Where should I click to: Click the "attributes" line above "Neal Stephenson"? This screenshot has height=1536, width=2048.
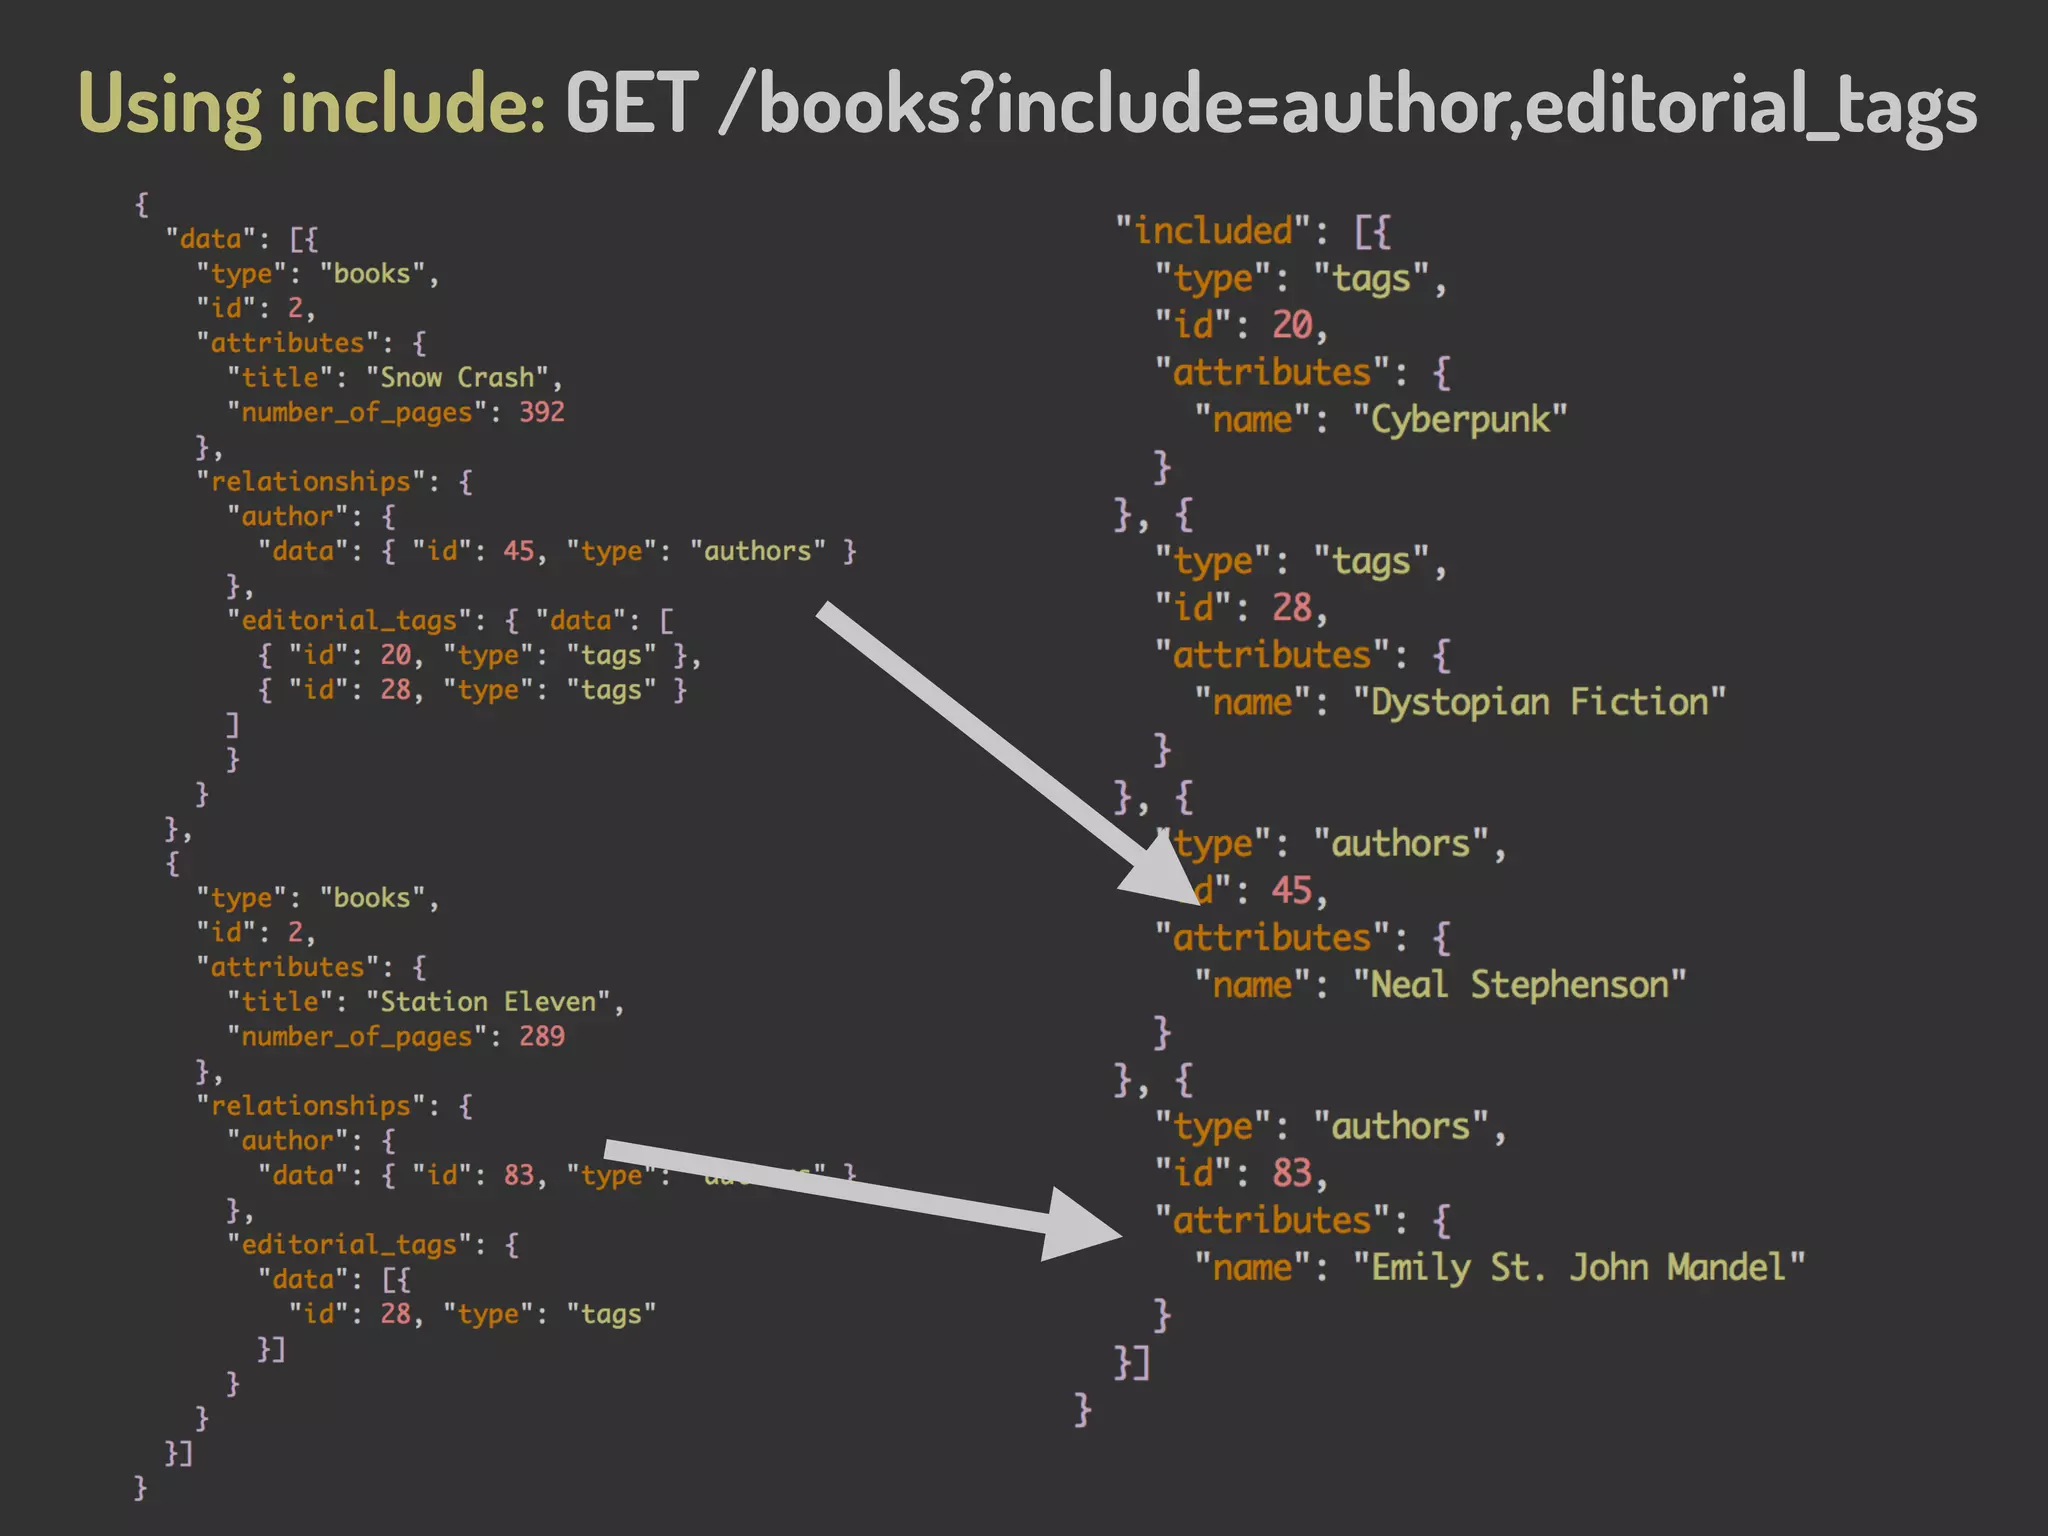tap(1303, 938)
